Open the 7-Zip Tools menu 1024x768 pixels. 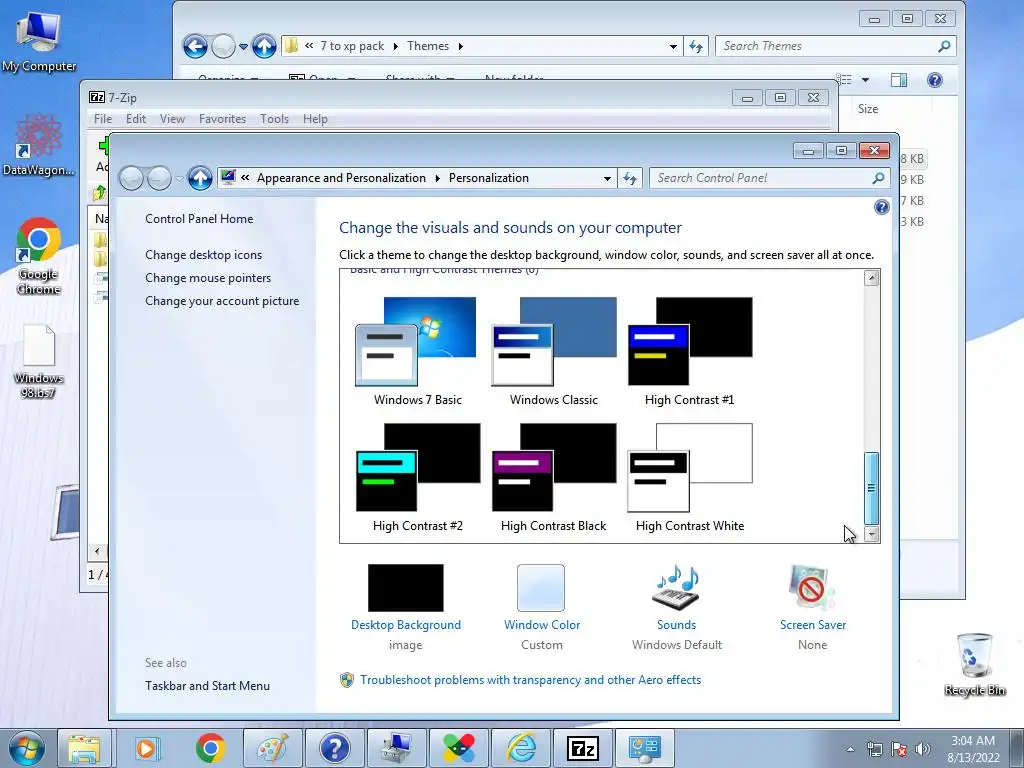click(274, 119)
